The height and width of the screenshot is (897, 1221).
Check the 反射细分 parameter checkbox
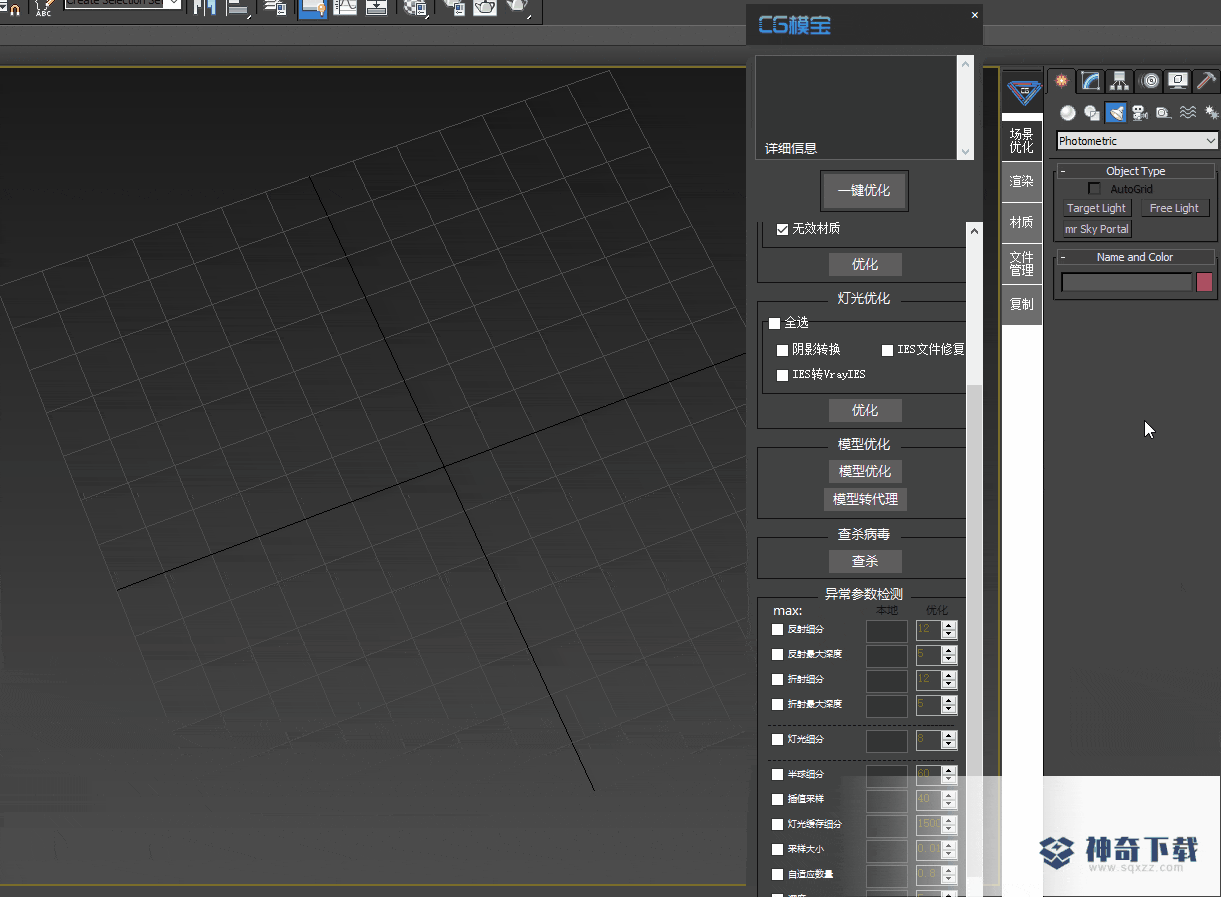point(778,629)
